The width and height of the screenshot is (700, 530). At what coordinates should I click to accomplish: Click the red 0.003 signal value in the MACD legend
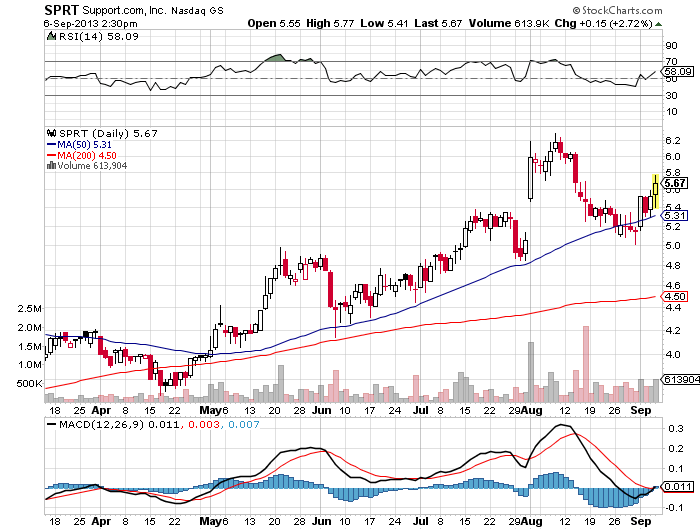point(204,424)
